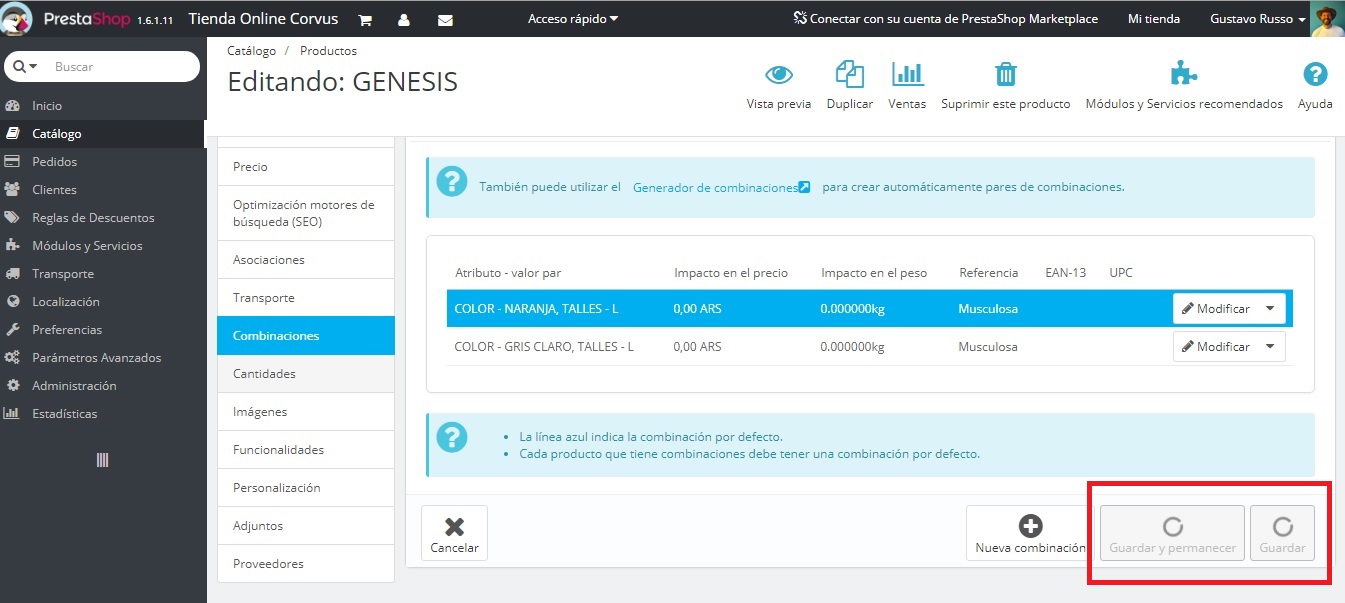Screen dimensions: 1345x603
Task: Focus the Buscar search field
Action: pyautogui.click(x=120, y=66)
